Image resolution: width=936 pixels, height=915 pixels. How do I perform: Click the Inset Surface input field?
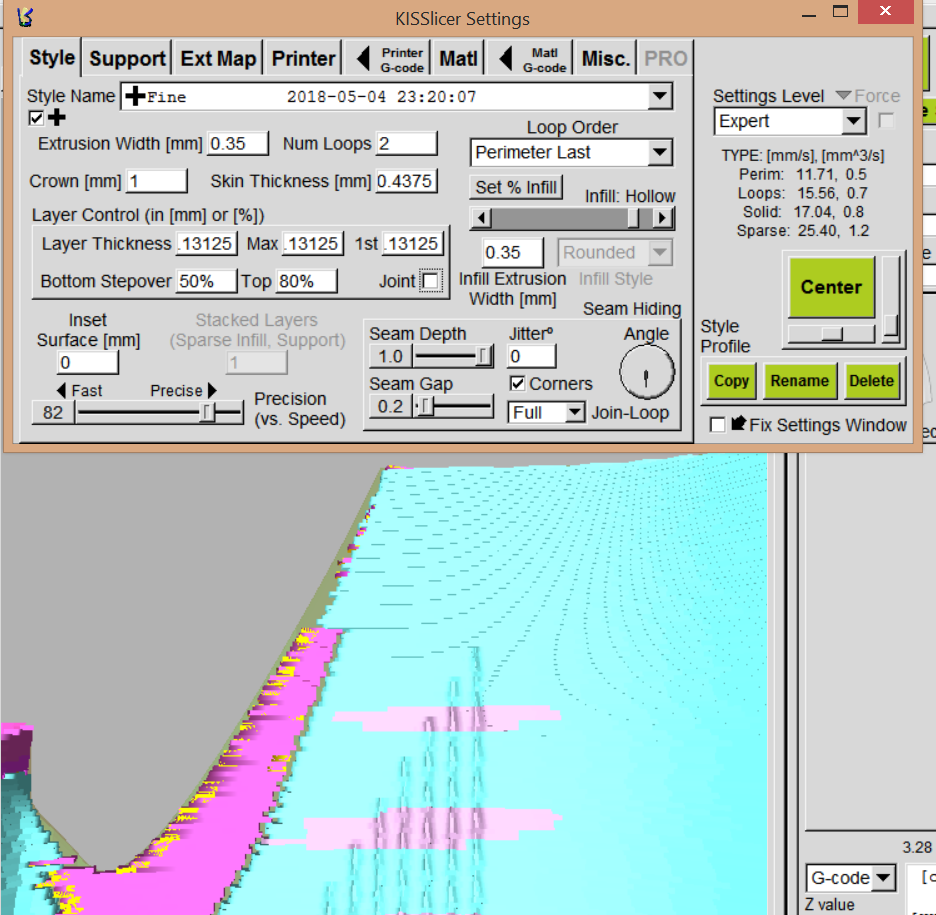88,362
